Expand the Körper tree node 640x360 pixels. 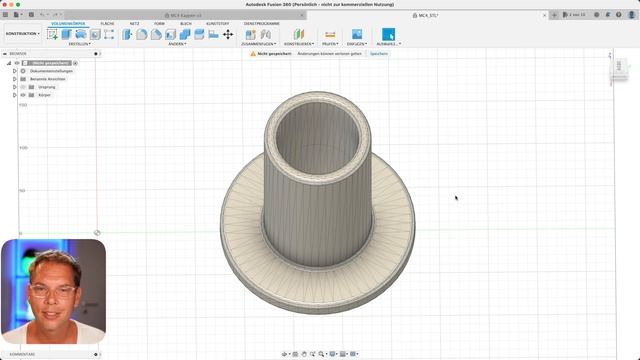click(15, 95)
